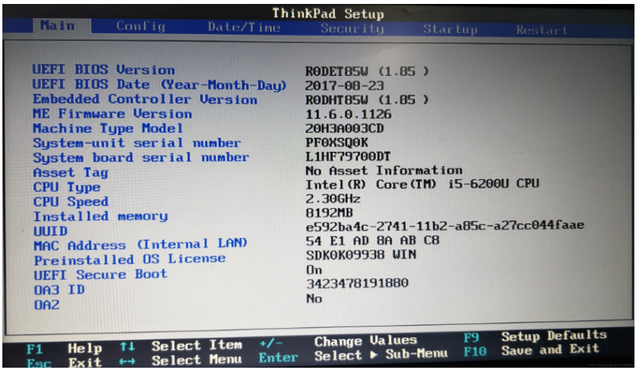Click the F1 Help hint
Viewport: 640px width, 374px height.
pyautogui.click(x=64, y=349)
